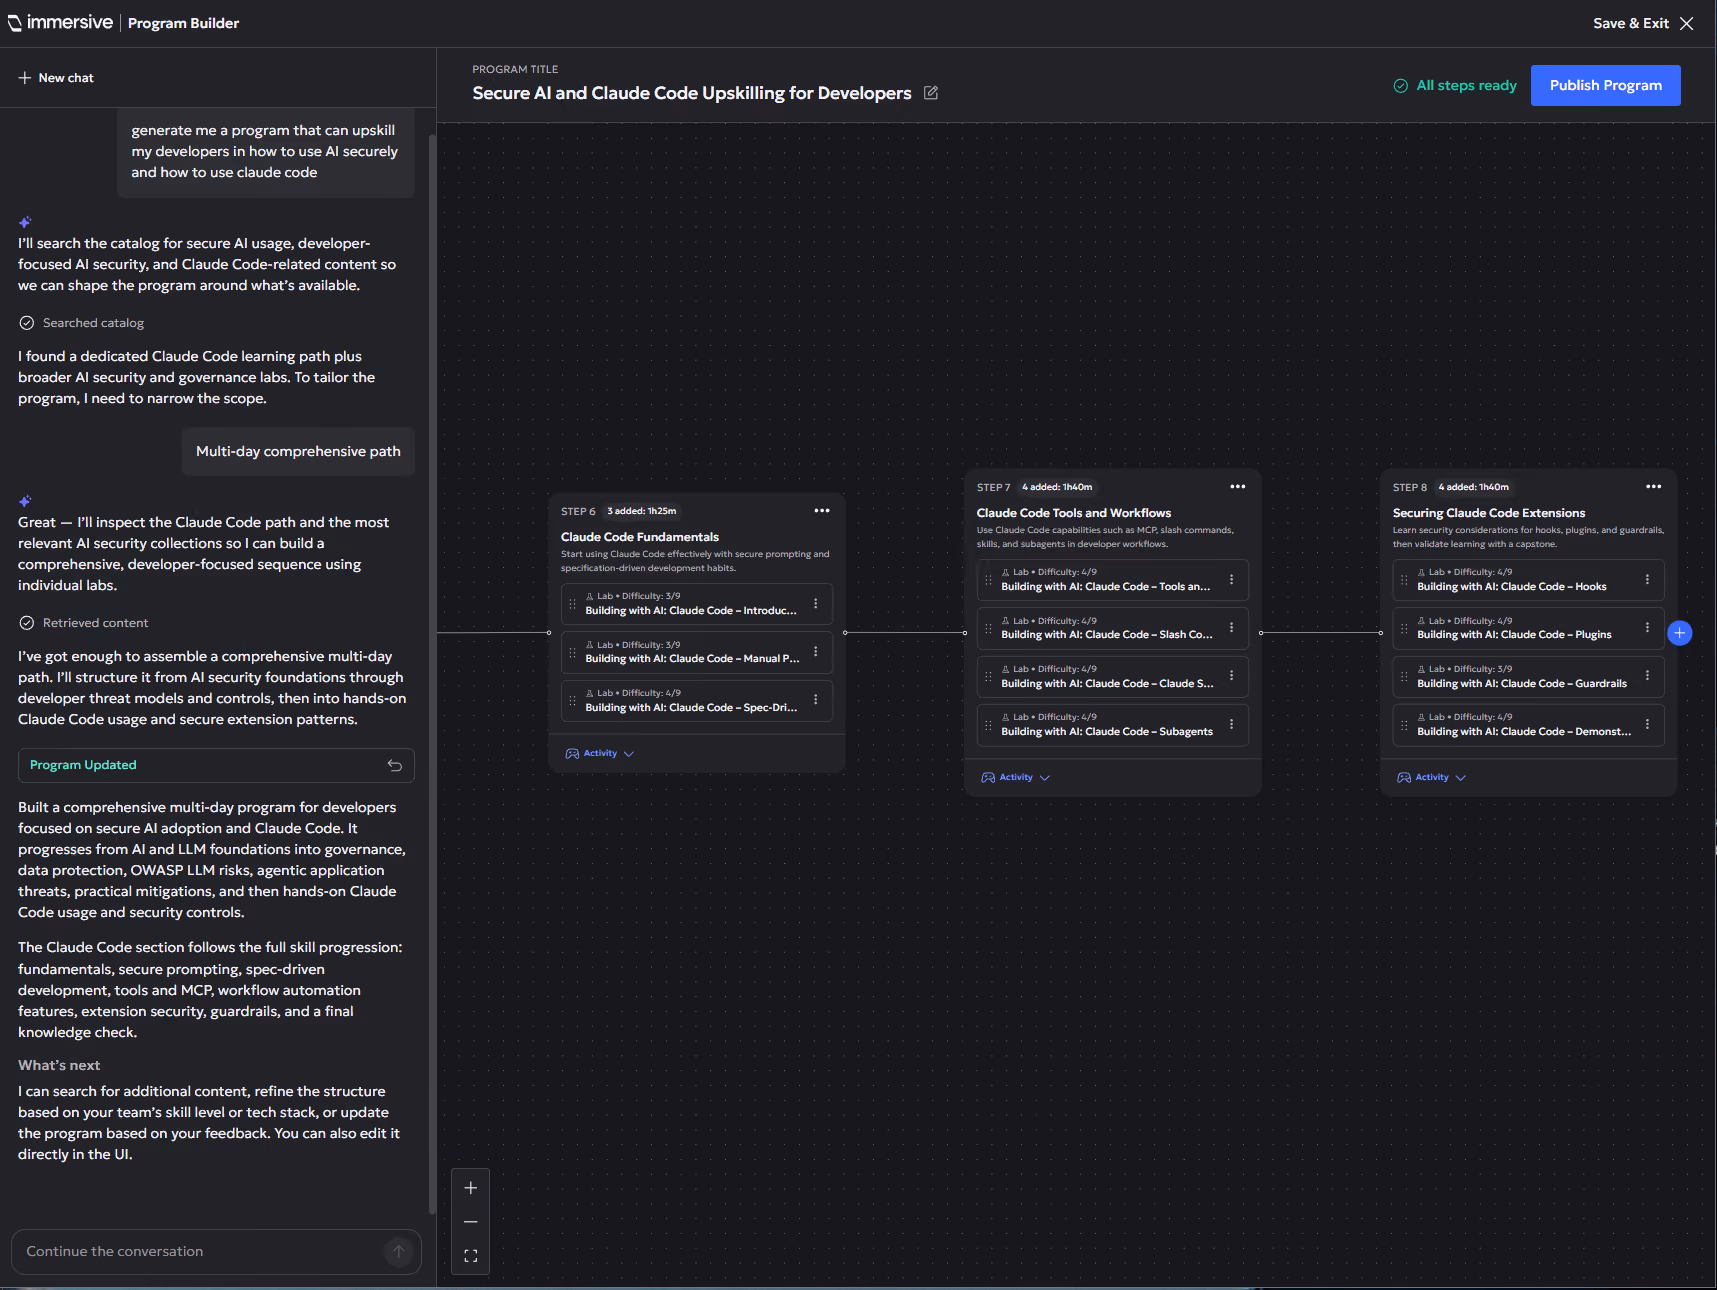Open options for Claude Code Introduction lab
This screenshot has height=1290, width=1717.
tap(816, 604)
